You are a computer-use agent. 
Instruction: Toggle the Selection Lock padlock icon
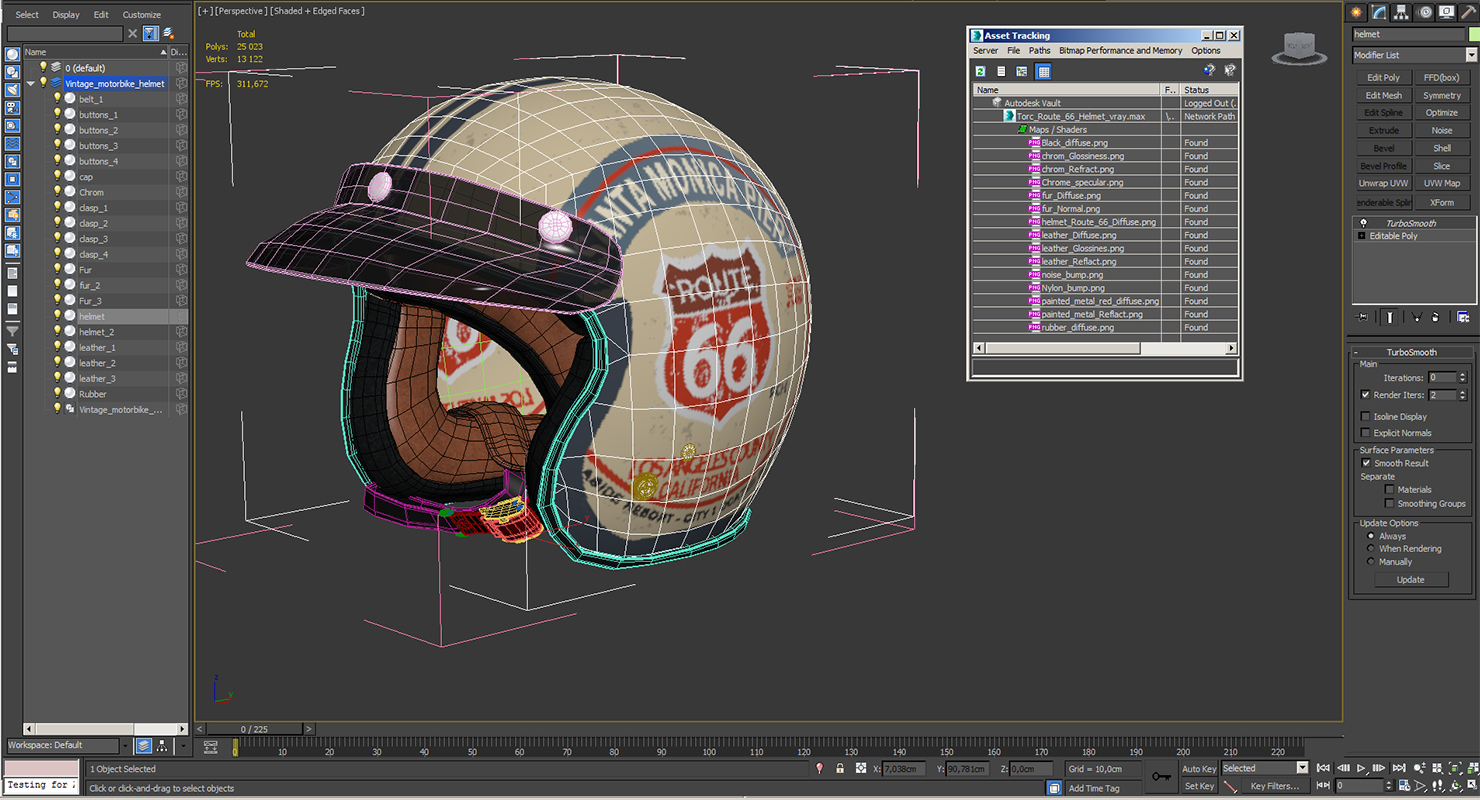click(x=840, y=768)
